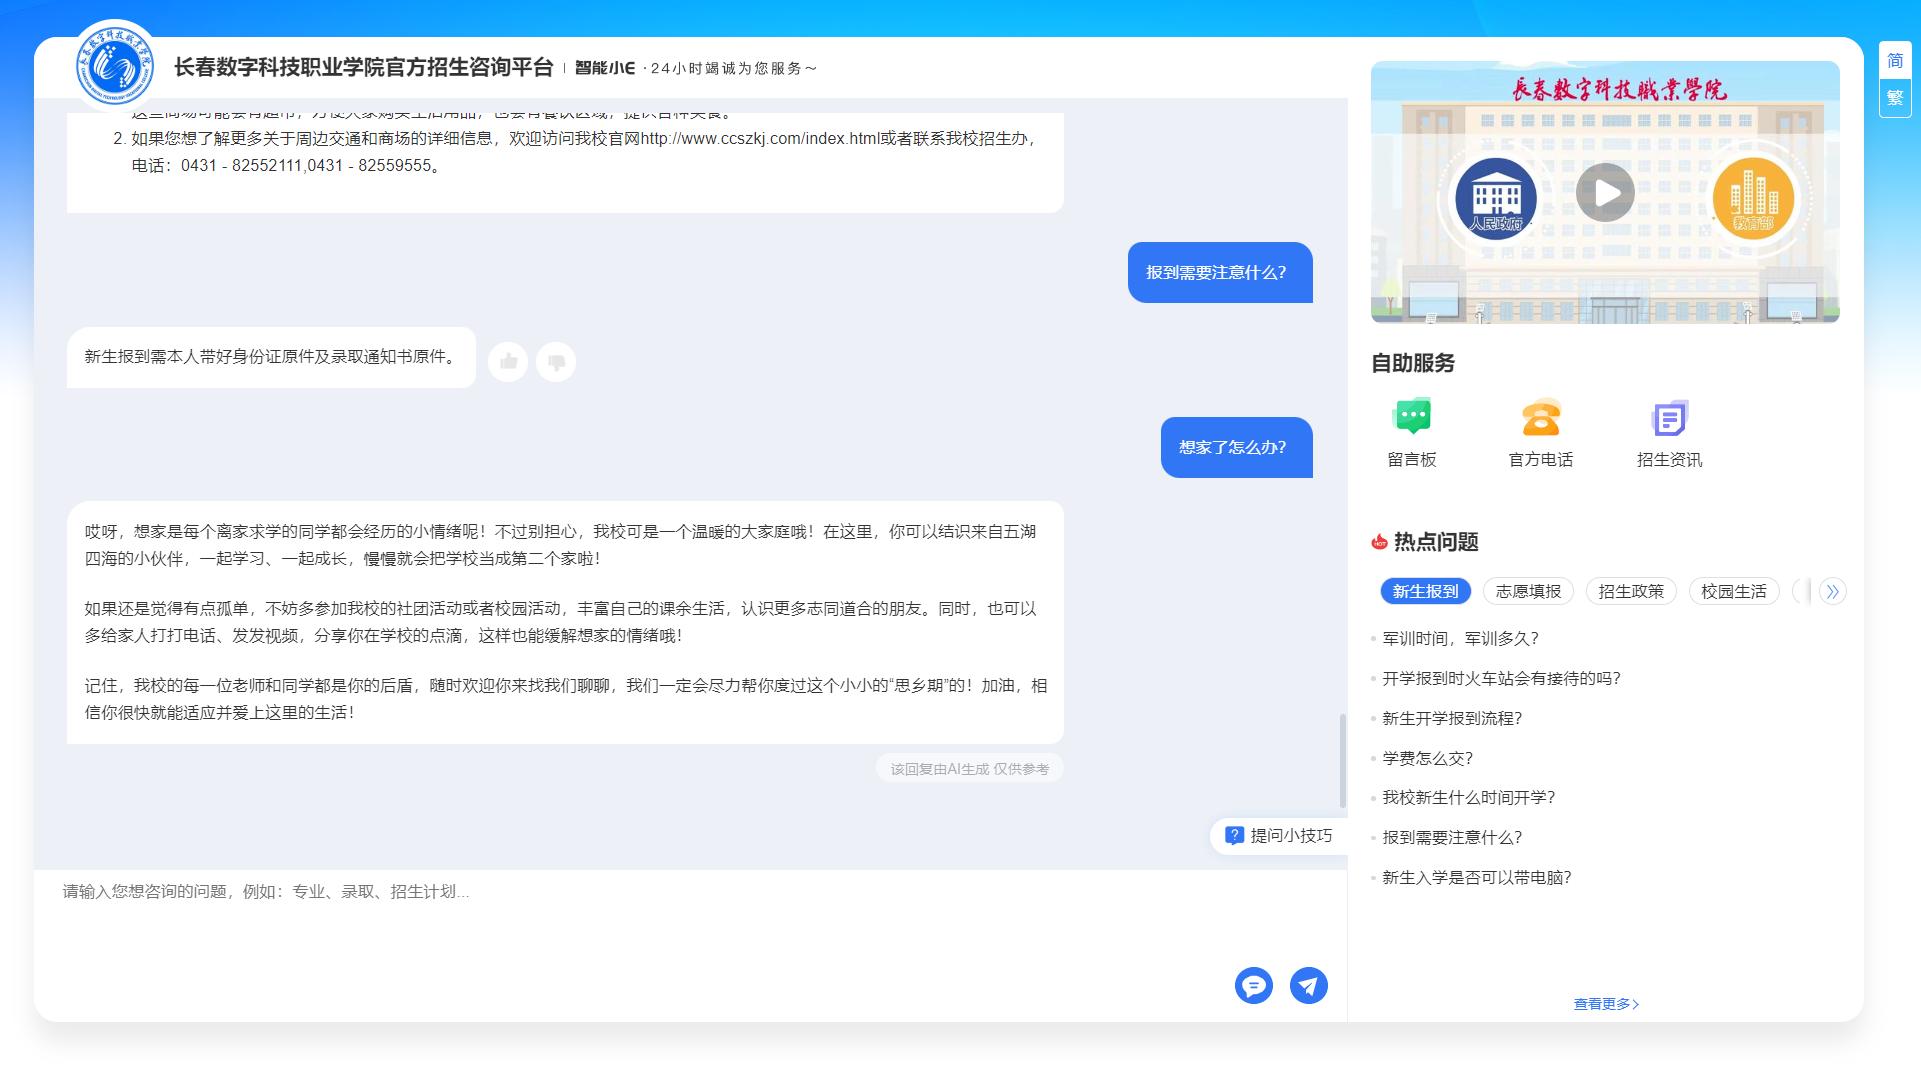Open the 提问小技巧 tips button
1921x1069 pixels.
1279,835
